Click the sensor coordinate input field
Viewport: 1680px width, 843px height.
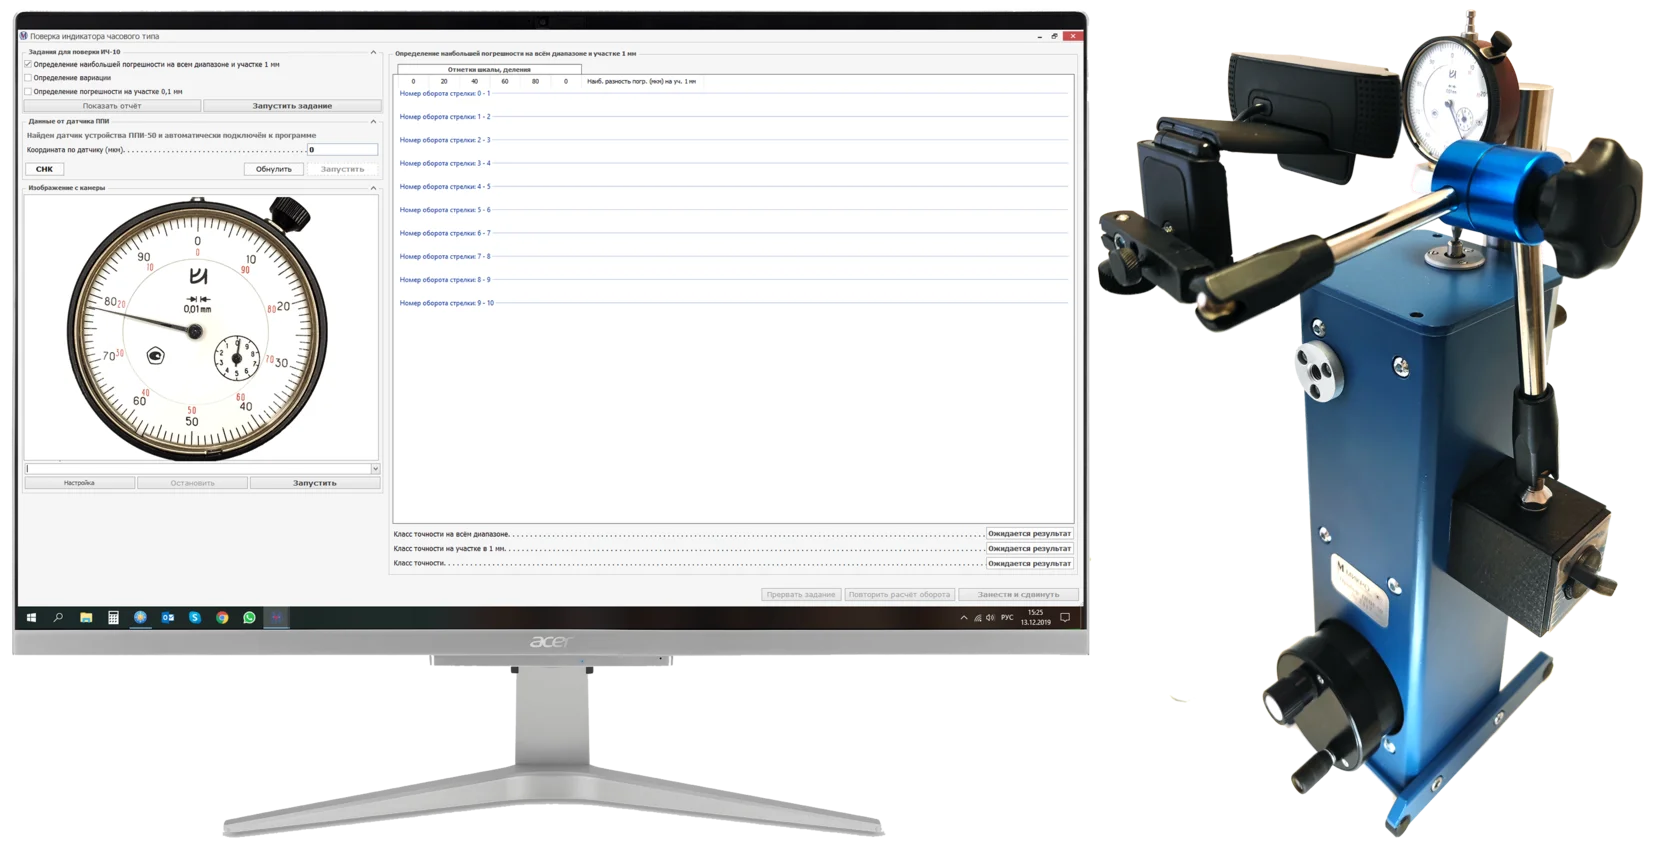click(x=342, y=150)
